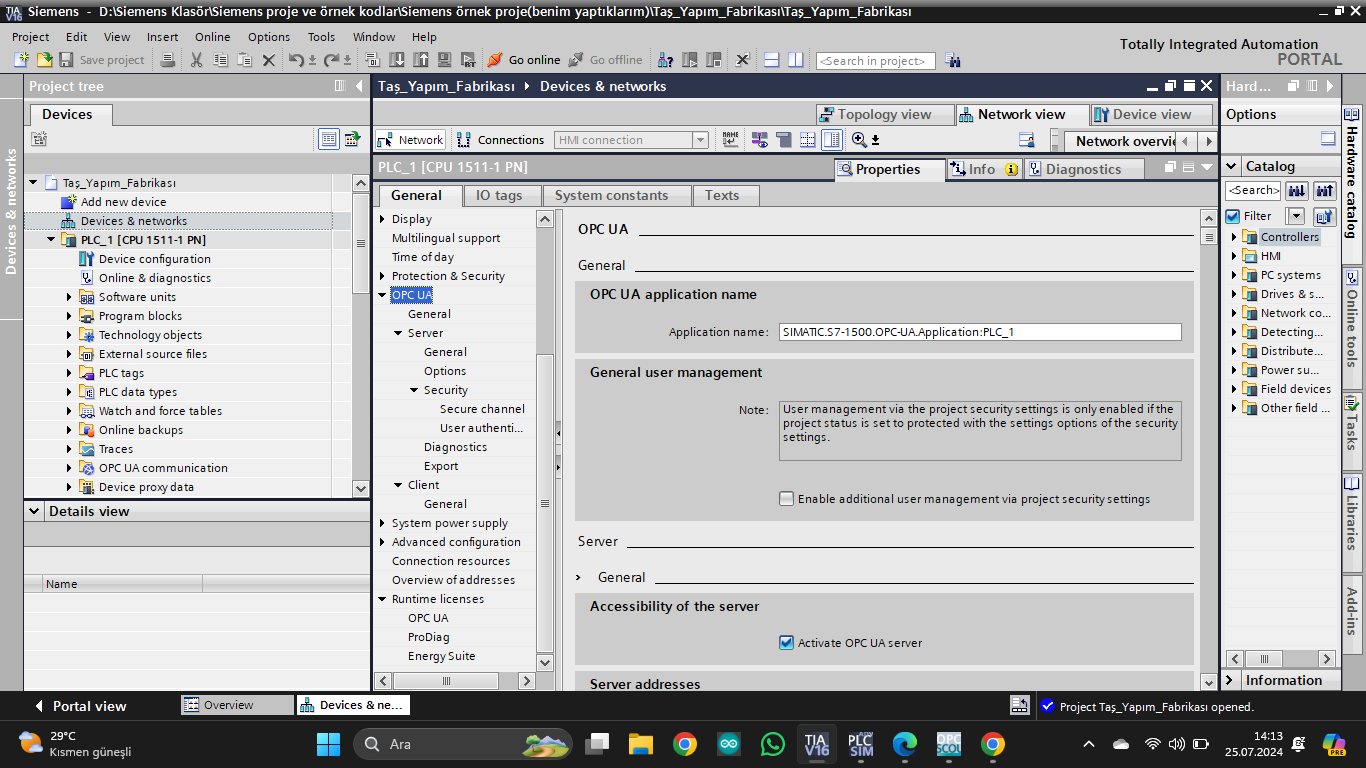Select Device configuration in project tree

point(154,259)
